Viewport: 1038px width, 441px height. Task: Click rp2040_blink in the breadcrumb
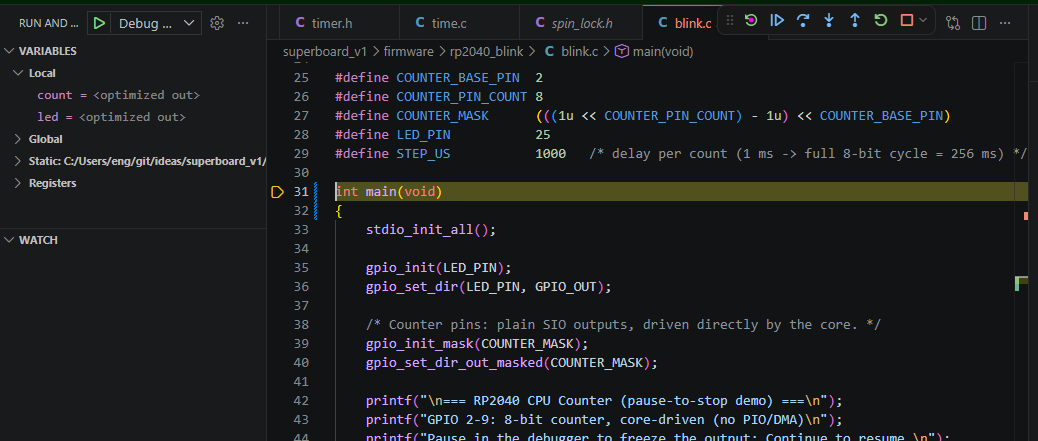(485, 51)
